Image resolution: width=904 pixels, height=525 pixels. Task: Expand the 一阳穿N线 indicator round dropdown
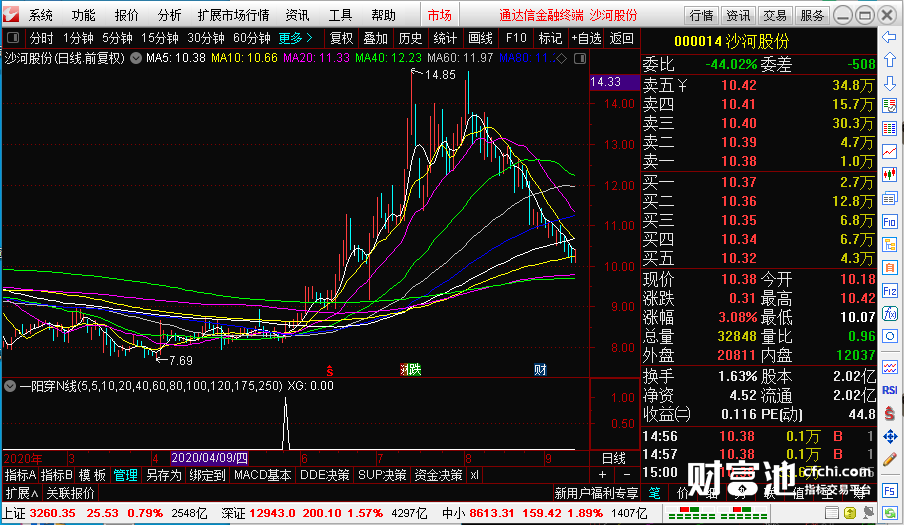(x=10, y=386)
